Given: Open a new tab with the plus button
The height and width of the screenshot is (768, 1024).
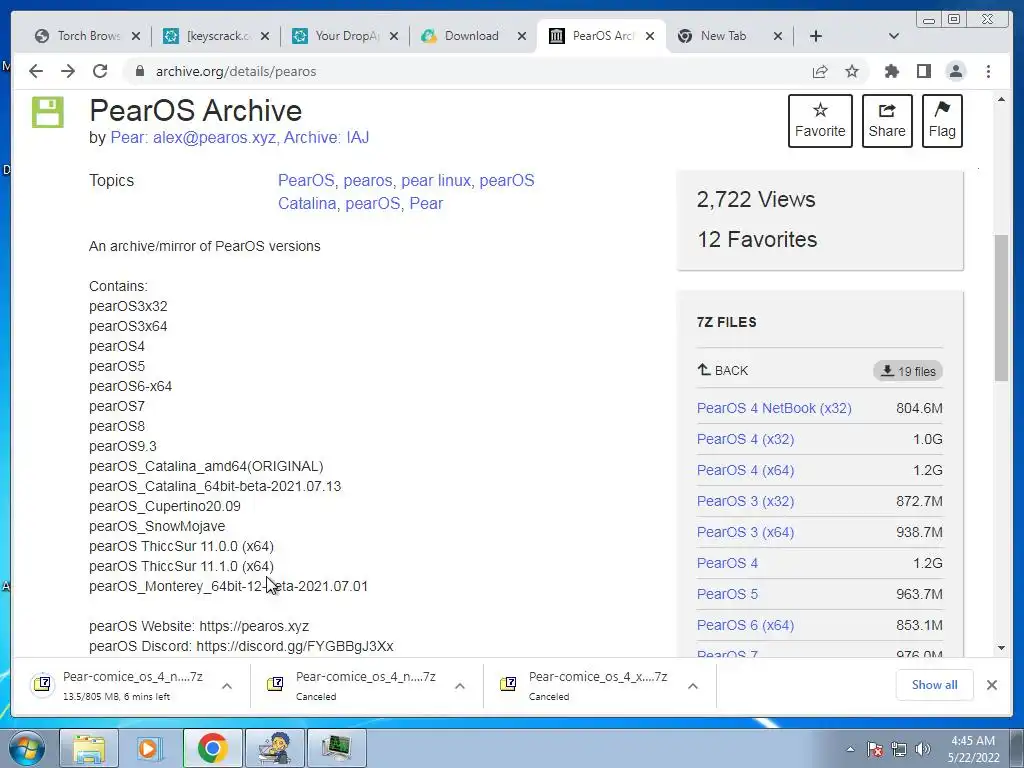Looking at the screenshot, I should [x=816, y=37].
